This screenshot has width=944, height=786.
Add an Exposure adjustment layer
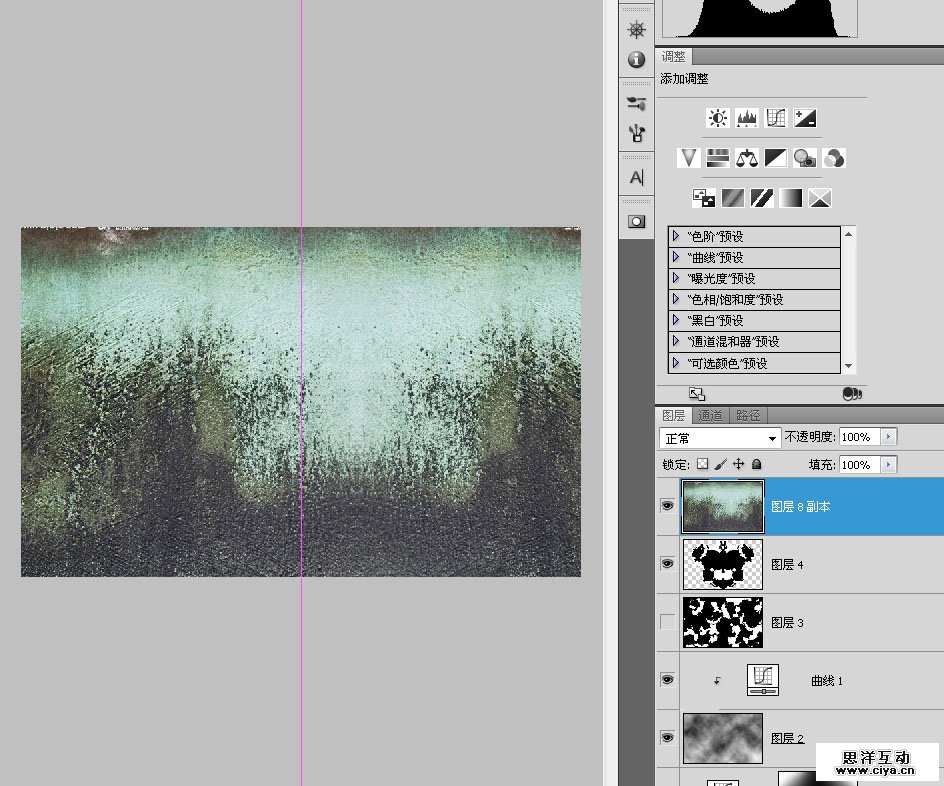point(806,118)
